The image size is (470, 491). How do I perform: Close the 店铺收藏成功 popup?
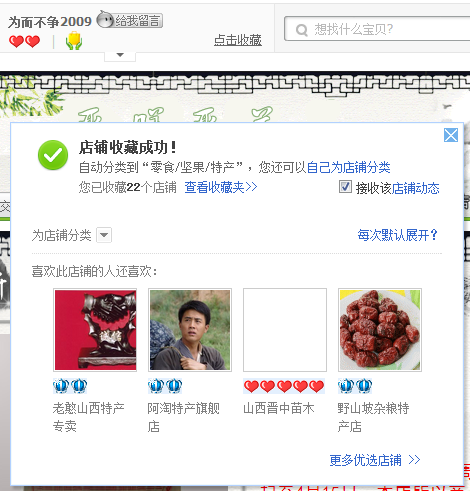pos(451,135)
